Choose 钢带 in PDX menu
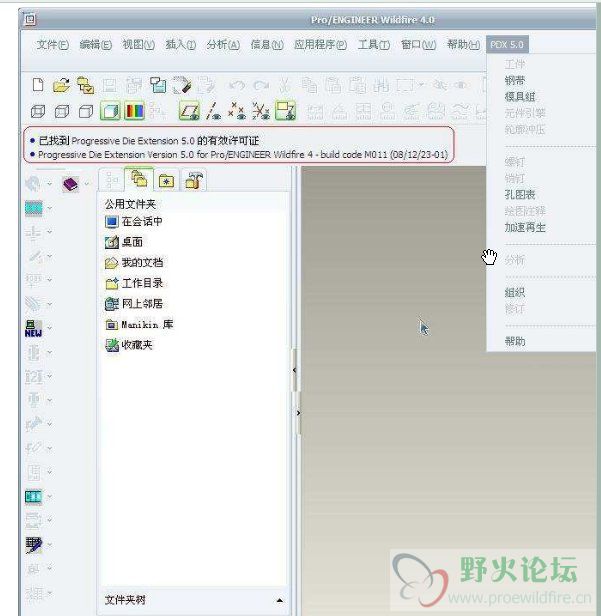This screenshot has width=601, height=616. pyautogui.click(x=515, y=81)
